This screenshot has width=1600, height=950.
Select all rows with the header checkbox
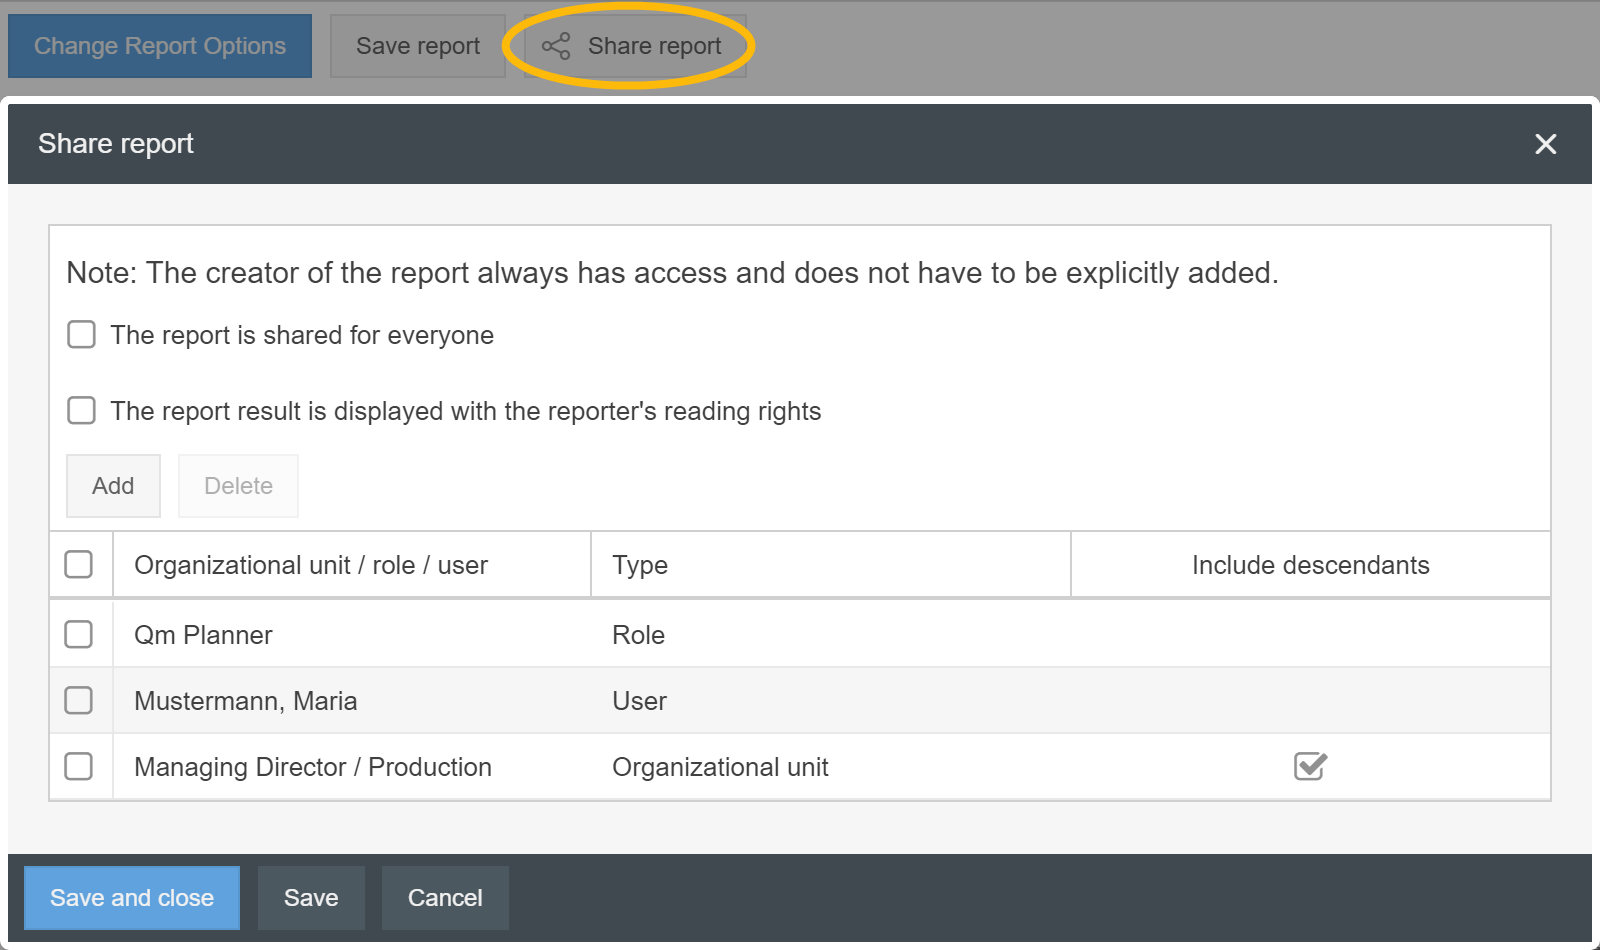pyautogui.click(x=79, y=564)
